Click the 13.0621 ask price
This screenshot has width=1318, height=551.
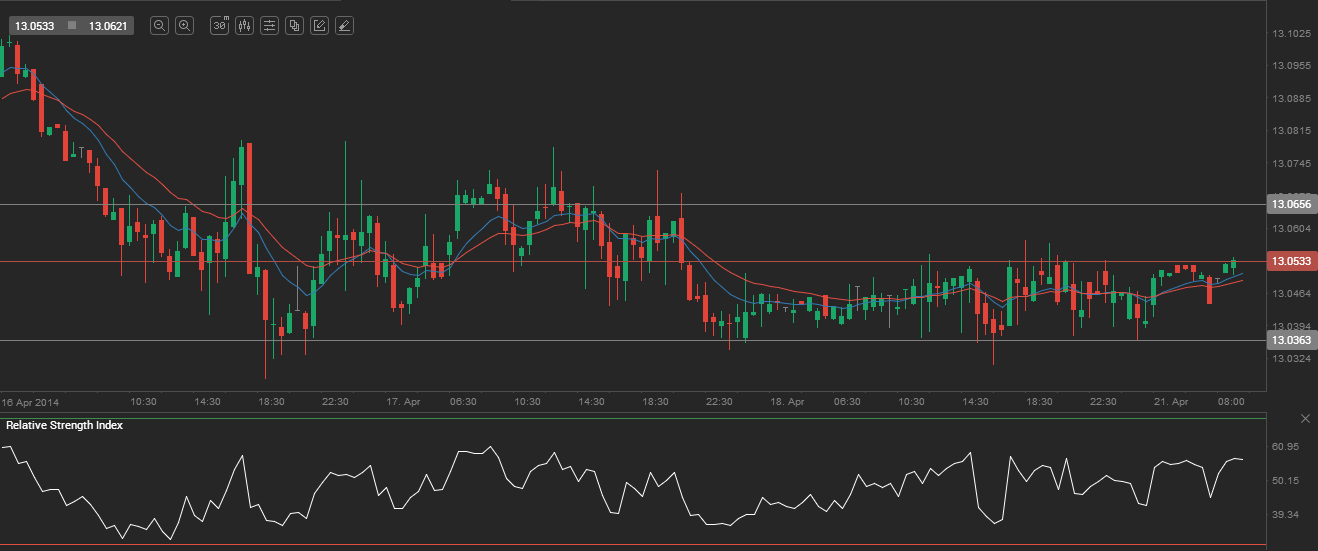[x=108, y=26]
